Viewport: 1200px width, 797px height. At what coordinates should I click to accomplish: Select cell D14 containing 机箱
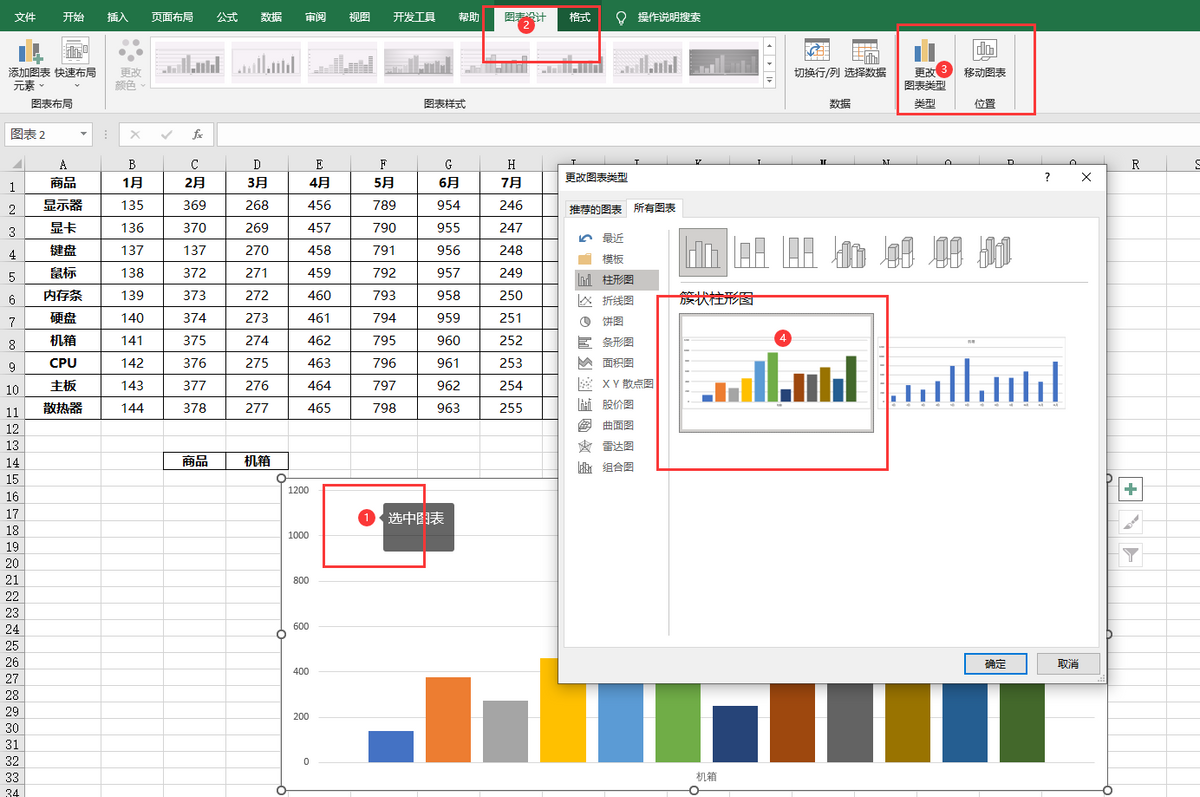(x=257, y=461)
